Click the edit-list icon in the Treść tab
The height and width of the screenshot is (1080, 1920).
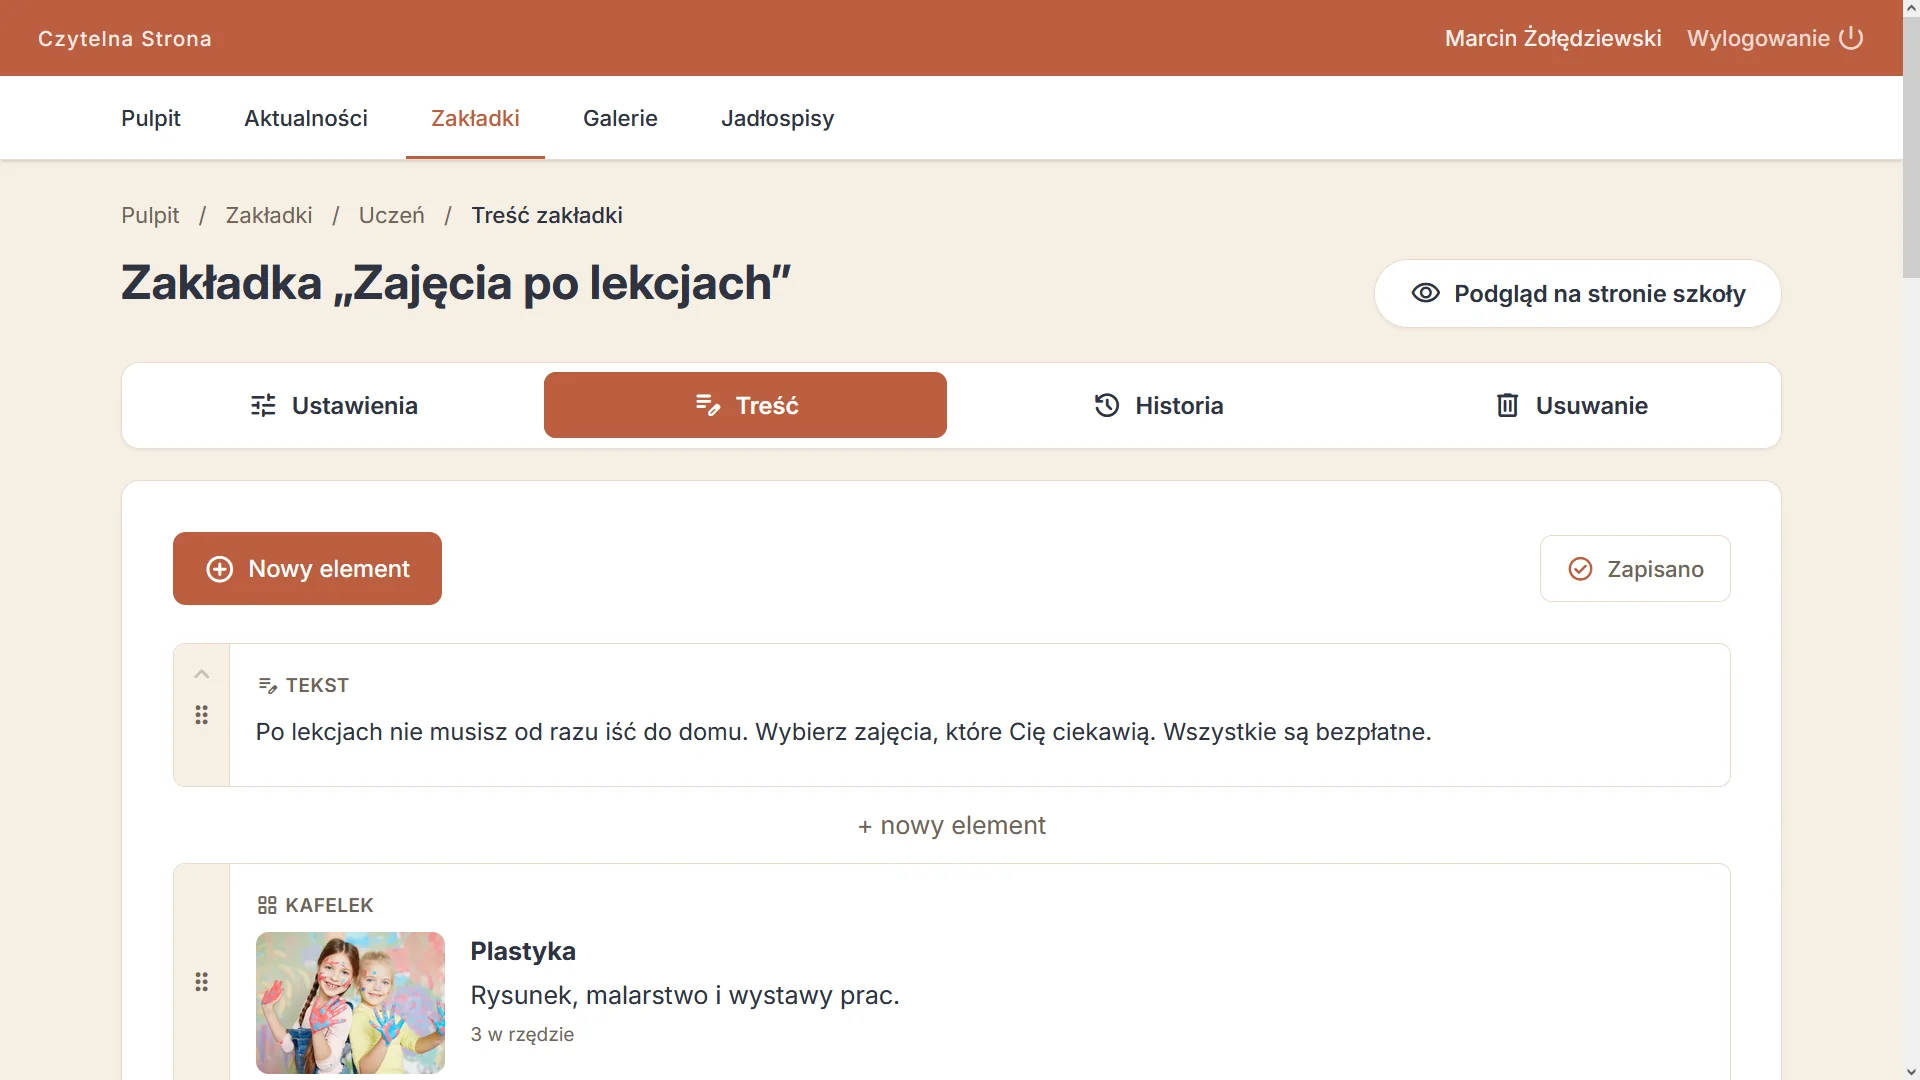pos(708,405)
